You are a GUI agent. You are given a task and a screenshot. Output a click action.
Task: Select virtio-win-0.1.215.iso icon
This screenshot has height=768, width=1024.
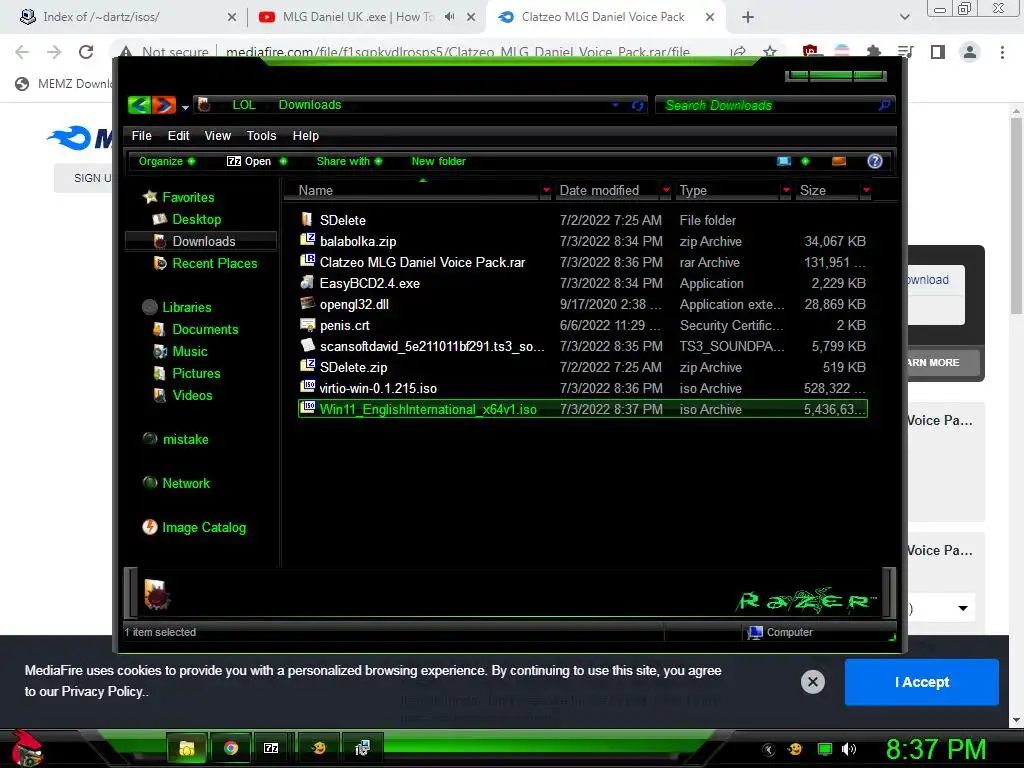[307, 387]
